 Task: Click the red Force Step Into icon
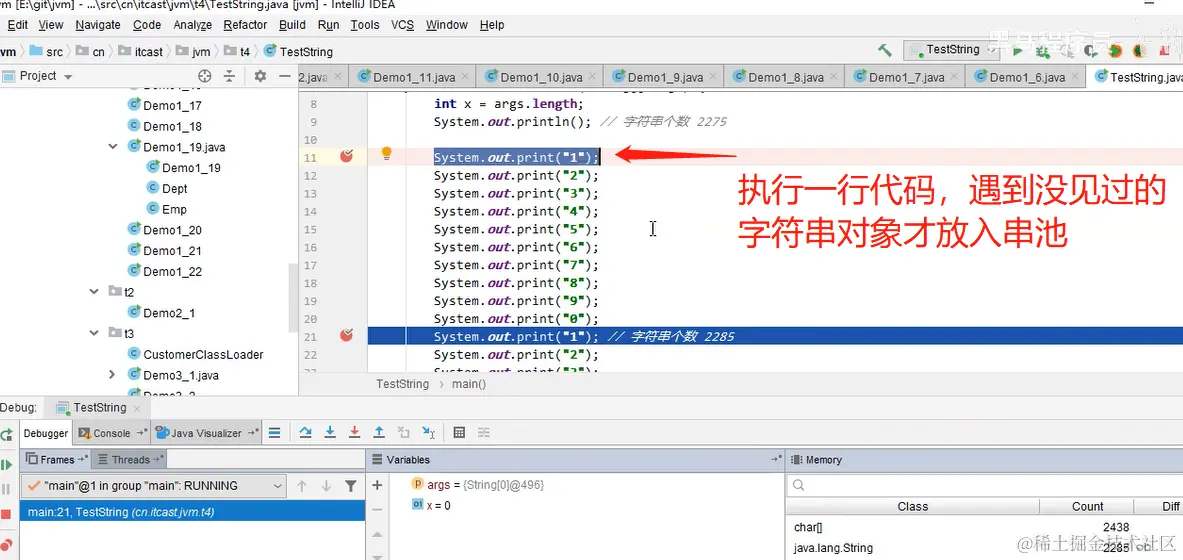tap(355, 432)
